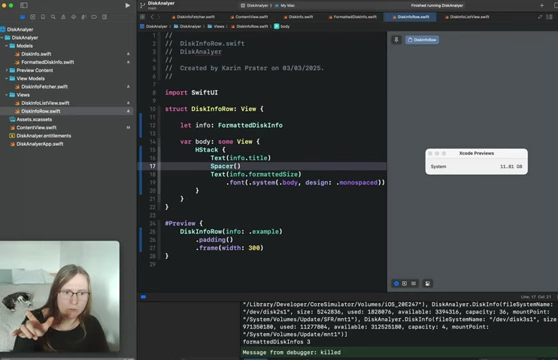Click "Message from debugger: killed" line
558x360 pixels.
[x=291, y=352]
